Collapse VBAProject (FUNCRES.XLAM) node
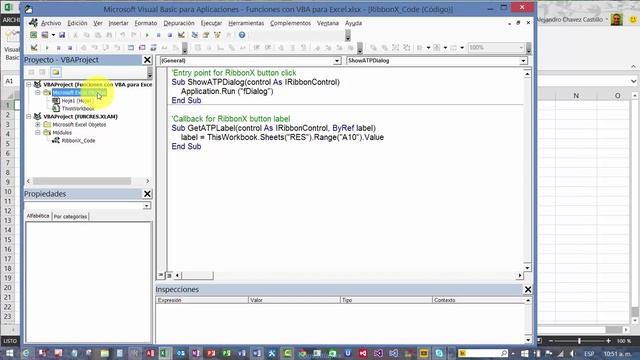Viewport: 640px width, 360px height. (x=29, y=117)
